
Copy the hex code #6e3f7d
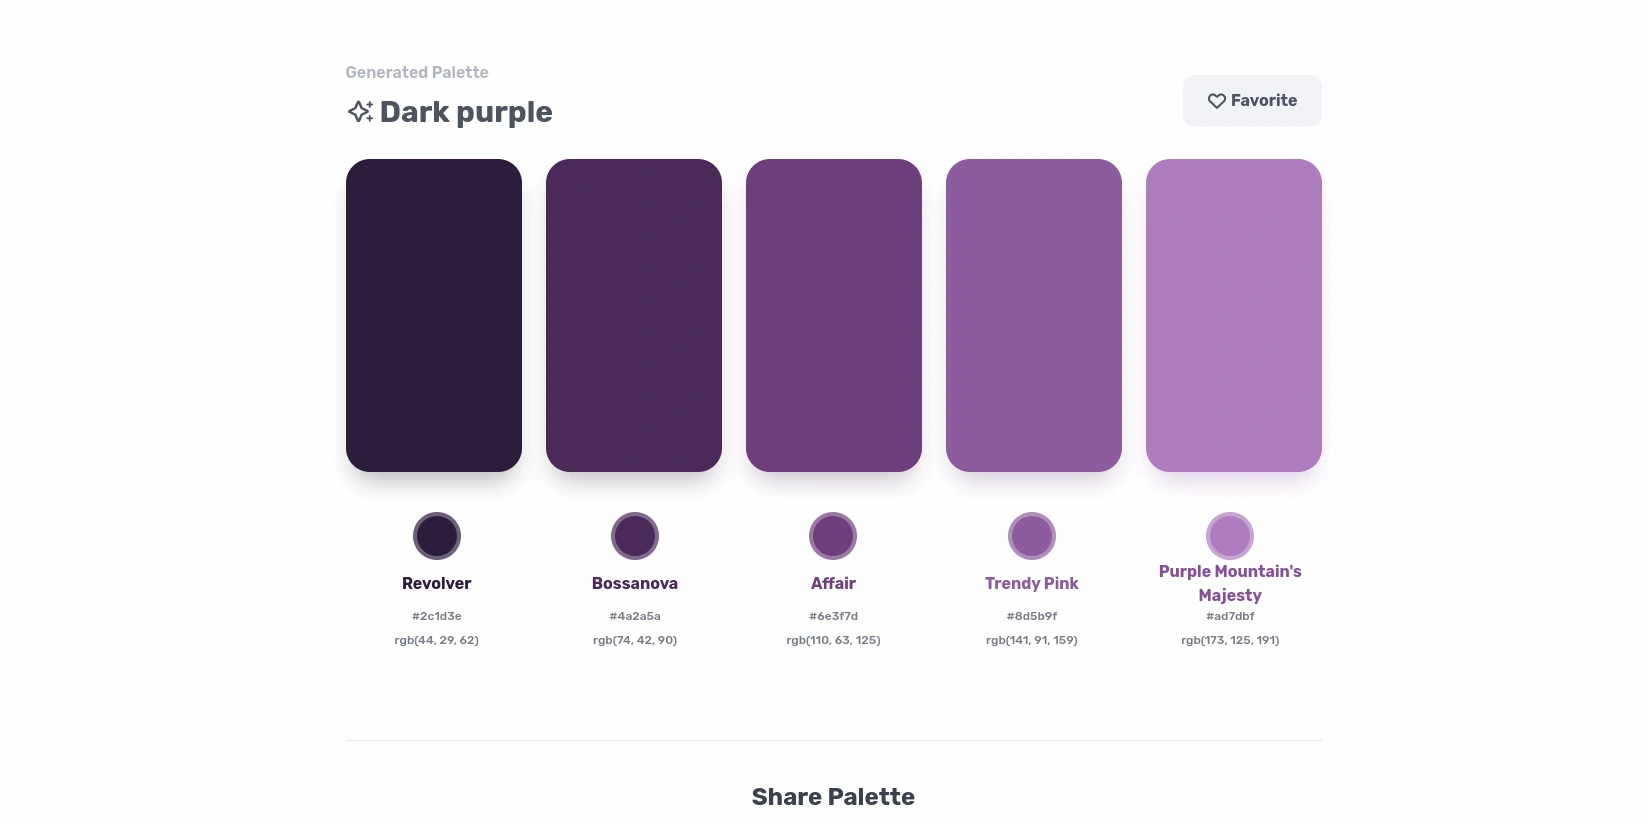coord(833,616)
